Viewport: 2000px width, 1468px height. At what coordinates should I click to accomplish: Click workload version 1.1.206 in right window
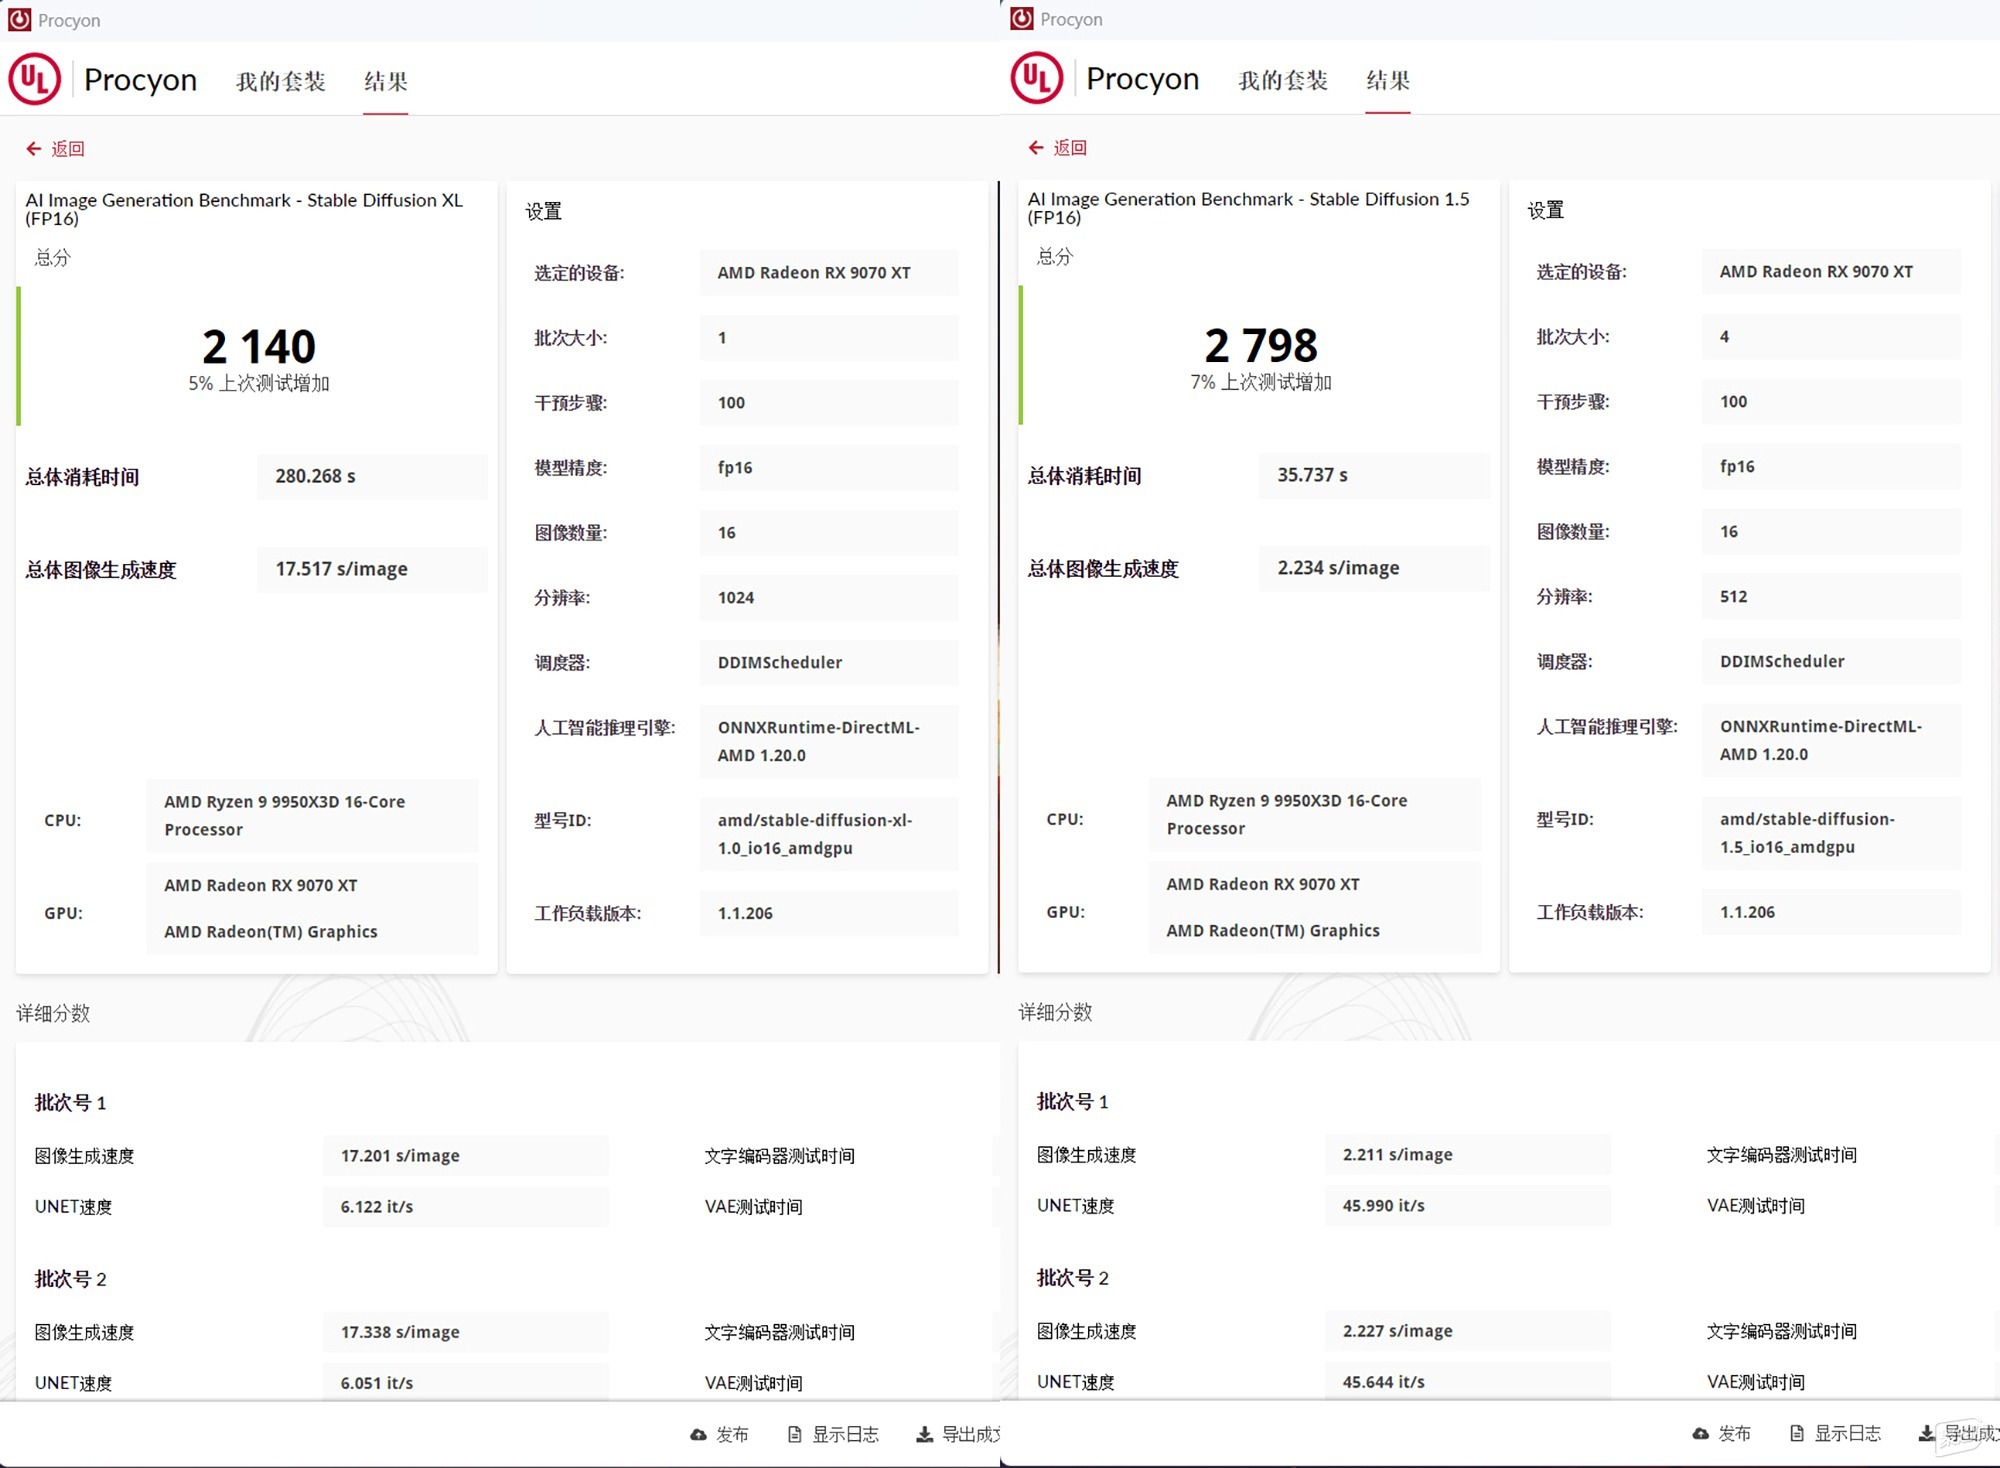(x=1831, y=913)
